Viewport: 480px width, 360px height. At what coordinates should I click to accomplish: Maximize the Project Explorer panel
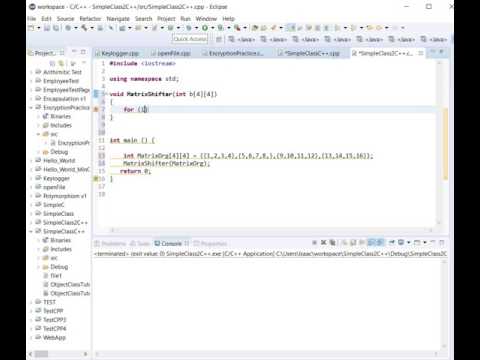point(83,52)
